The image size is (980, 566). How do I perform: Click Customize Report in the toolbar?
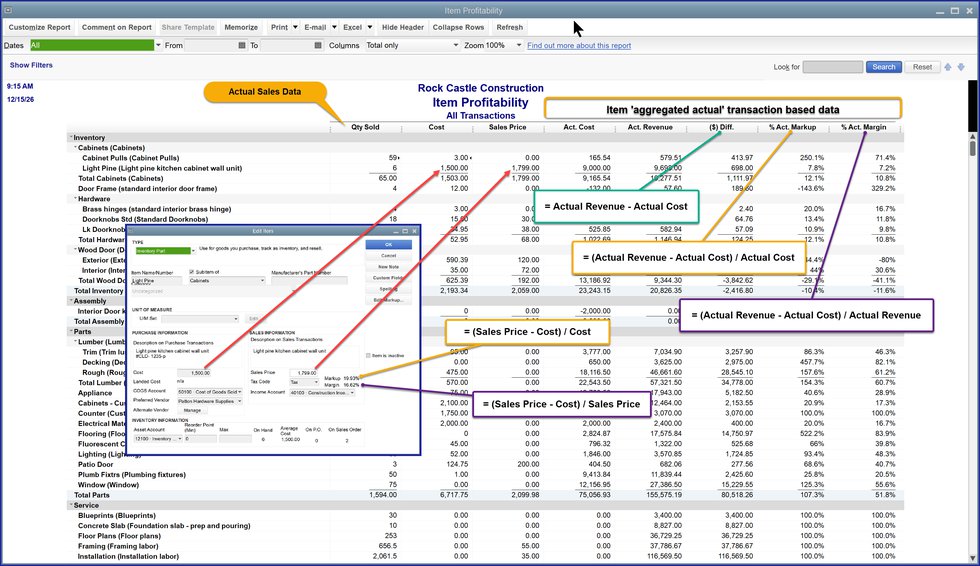click(x=40, y=28)
